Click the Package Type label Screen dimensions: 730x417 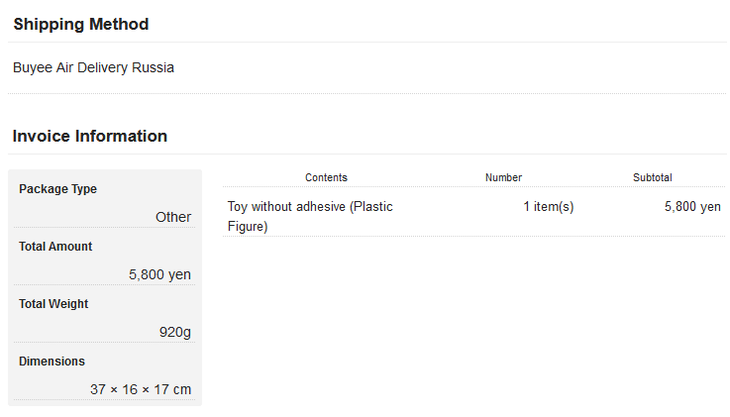tap(58, 189)
